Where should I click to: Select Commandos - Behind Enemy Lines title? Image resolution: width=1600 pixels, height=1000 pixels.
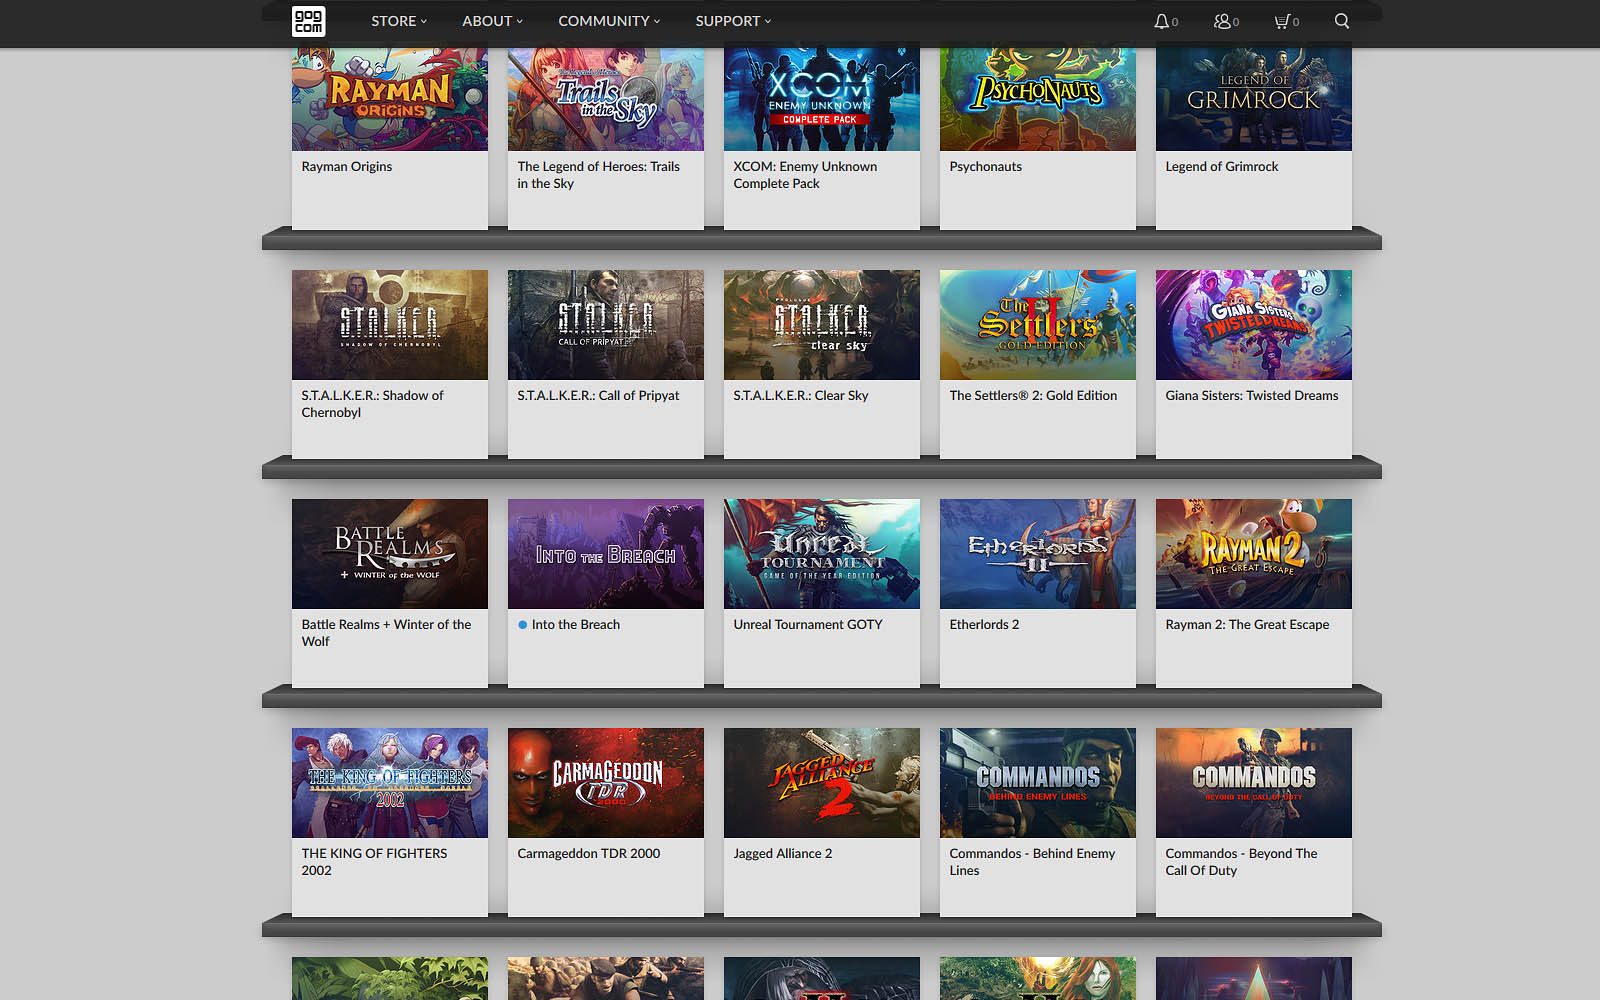pyautogui.click(x=1032, y=862)
